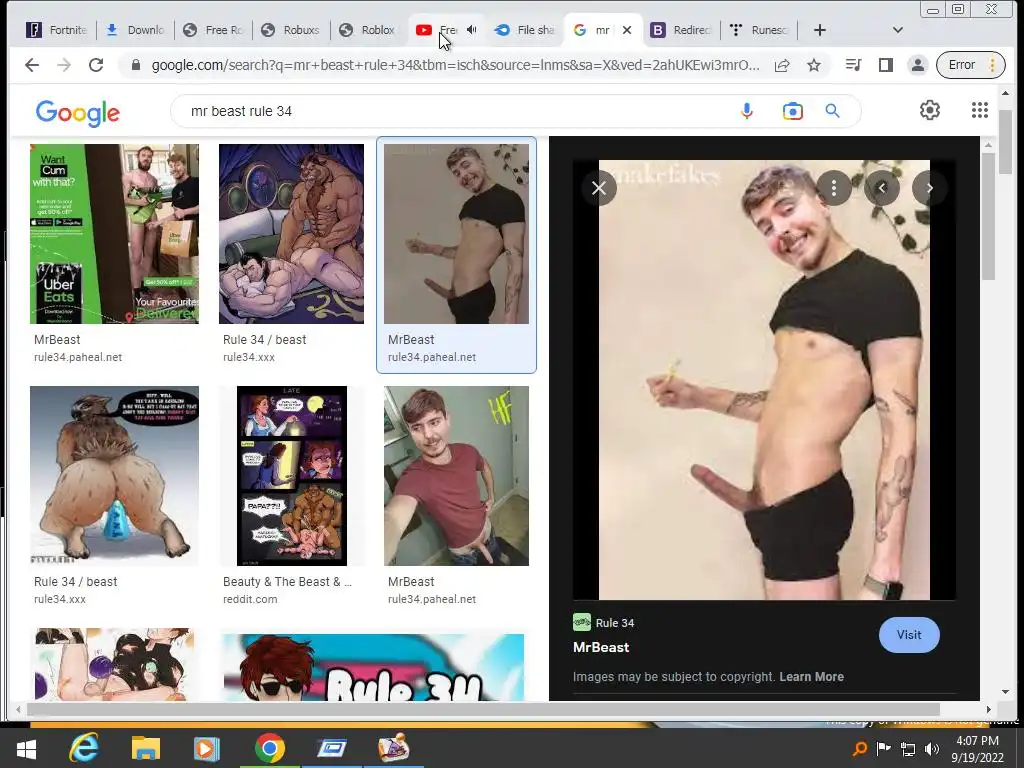
Task: Open the preview's three-dot more options
Action: [833, 188]
